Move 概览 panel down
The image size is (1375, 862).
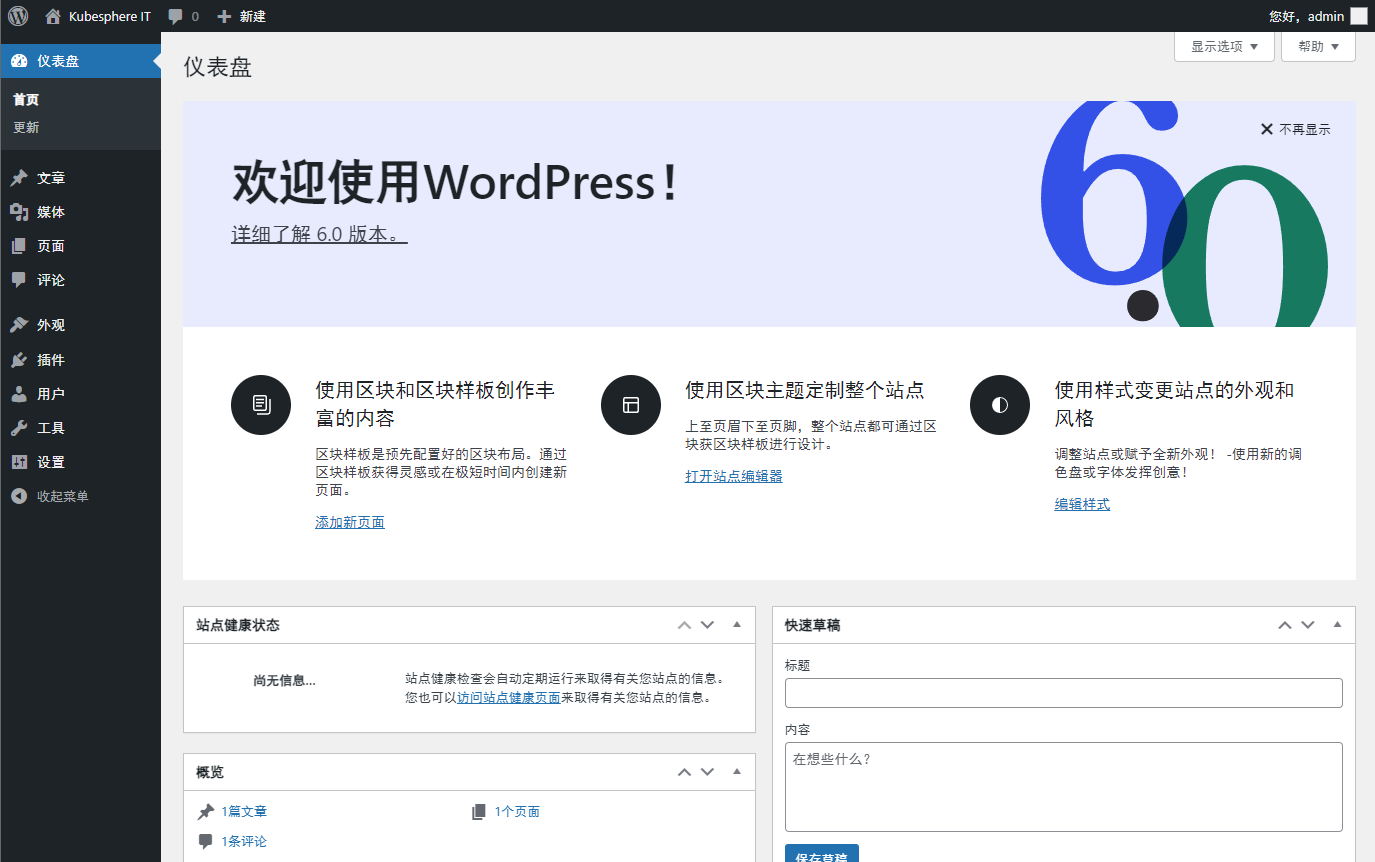pos(707,772)
